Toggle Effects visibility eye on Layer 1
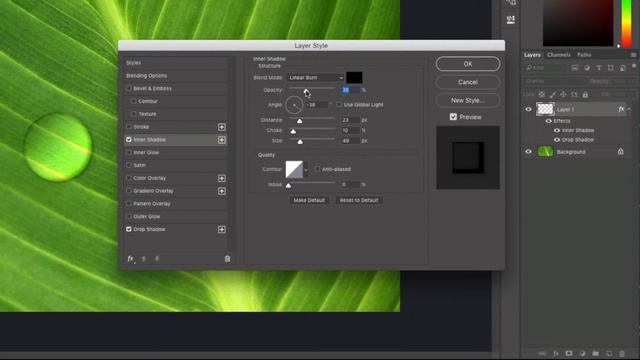The height and width of the screenshot is (360, 640). [549, 121]
